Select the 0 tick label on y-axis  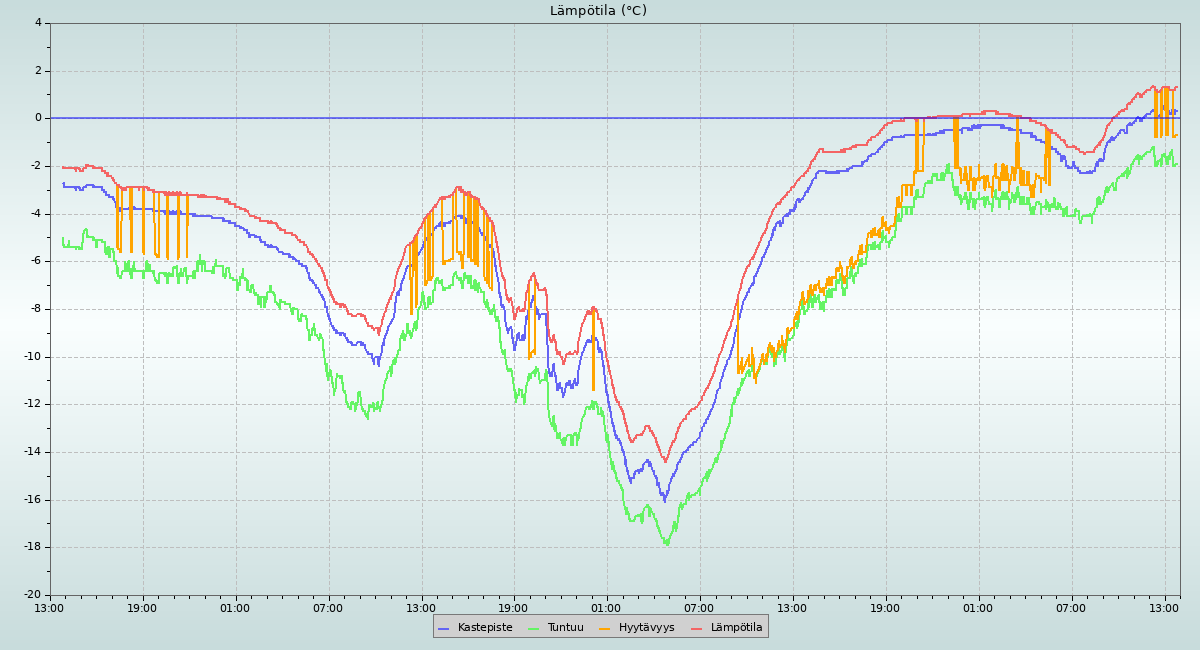point(38,118)
